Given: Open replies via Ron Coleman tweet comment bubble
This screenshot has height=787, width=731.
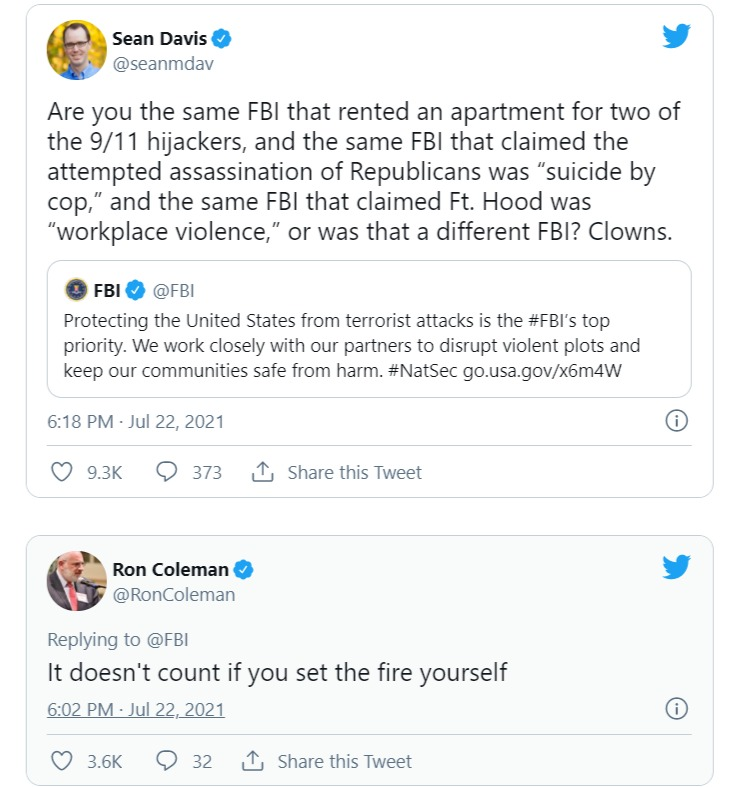Looking at the screenshot, I should 167,761.
